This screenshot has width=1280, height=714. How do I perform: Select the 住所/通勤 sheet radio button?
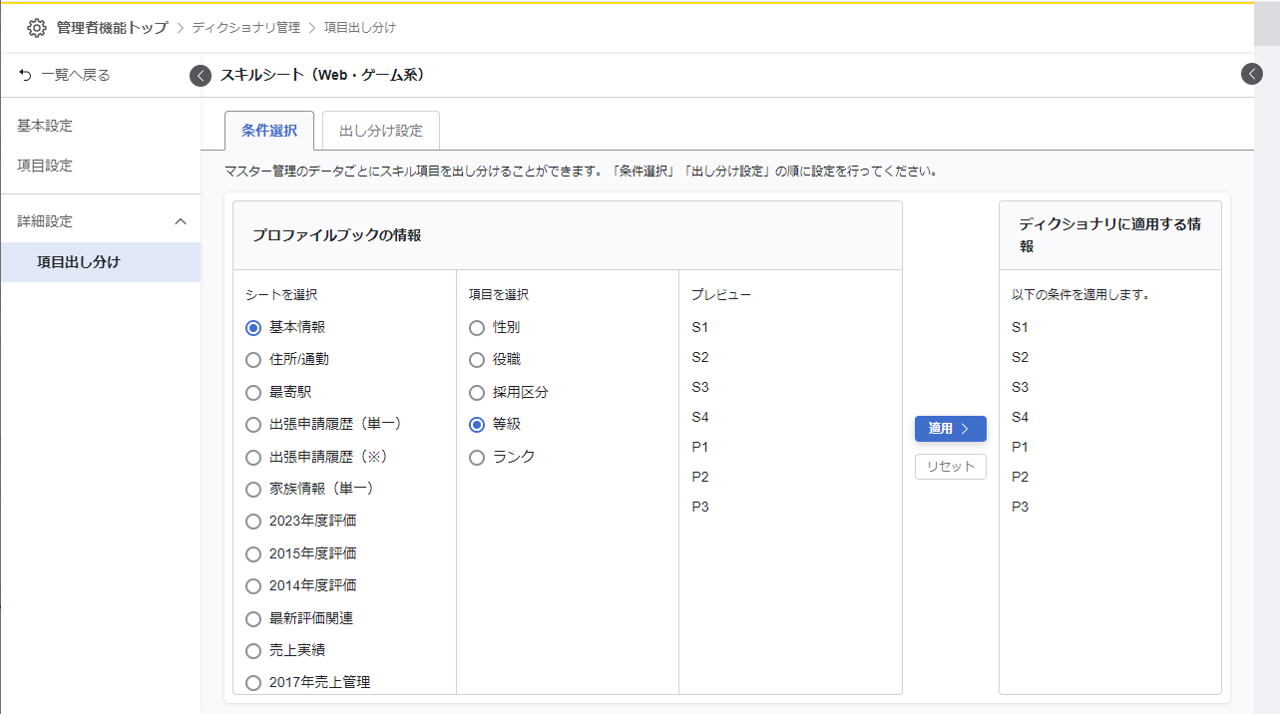253,359
